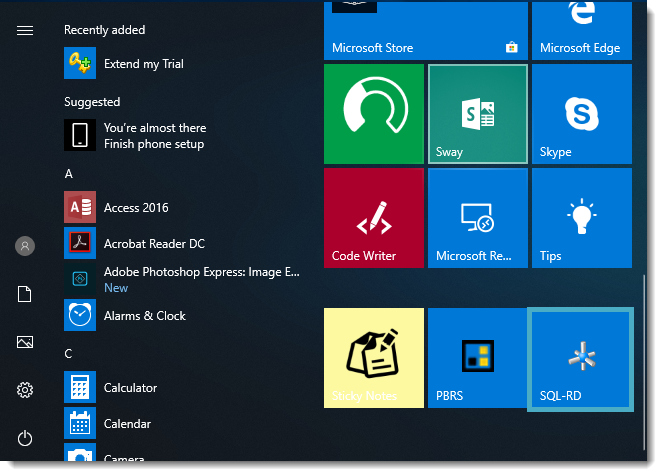Click the letter A section header
This screenshot has height=476, width=662.
(x=69, y=174)
